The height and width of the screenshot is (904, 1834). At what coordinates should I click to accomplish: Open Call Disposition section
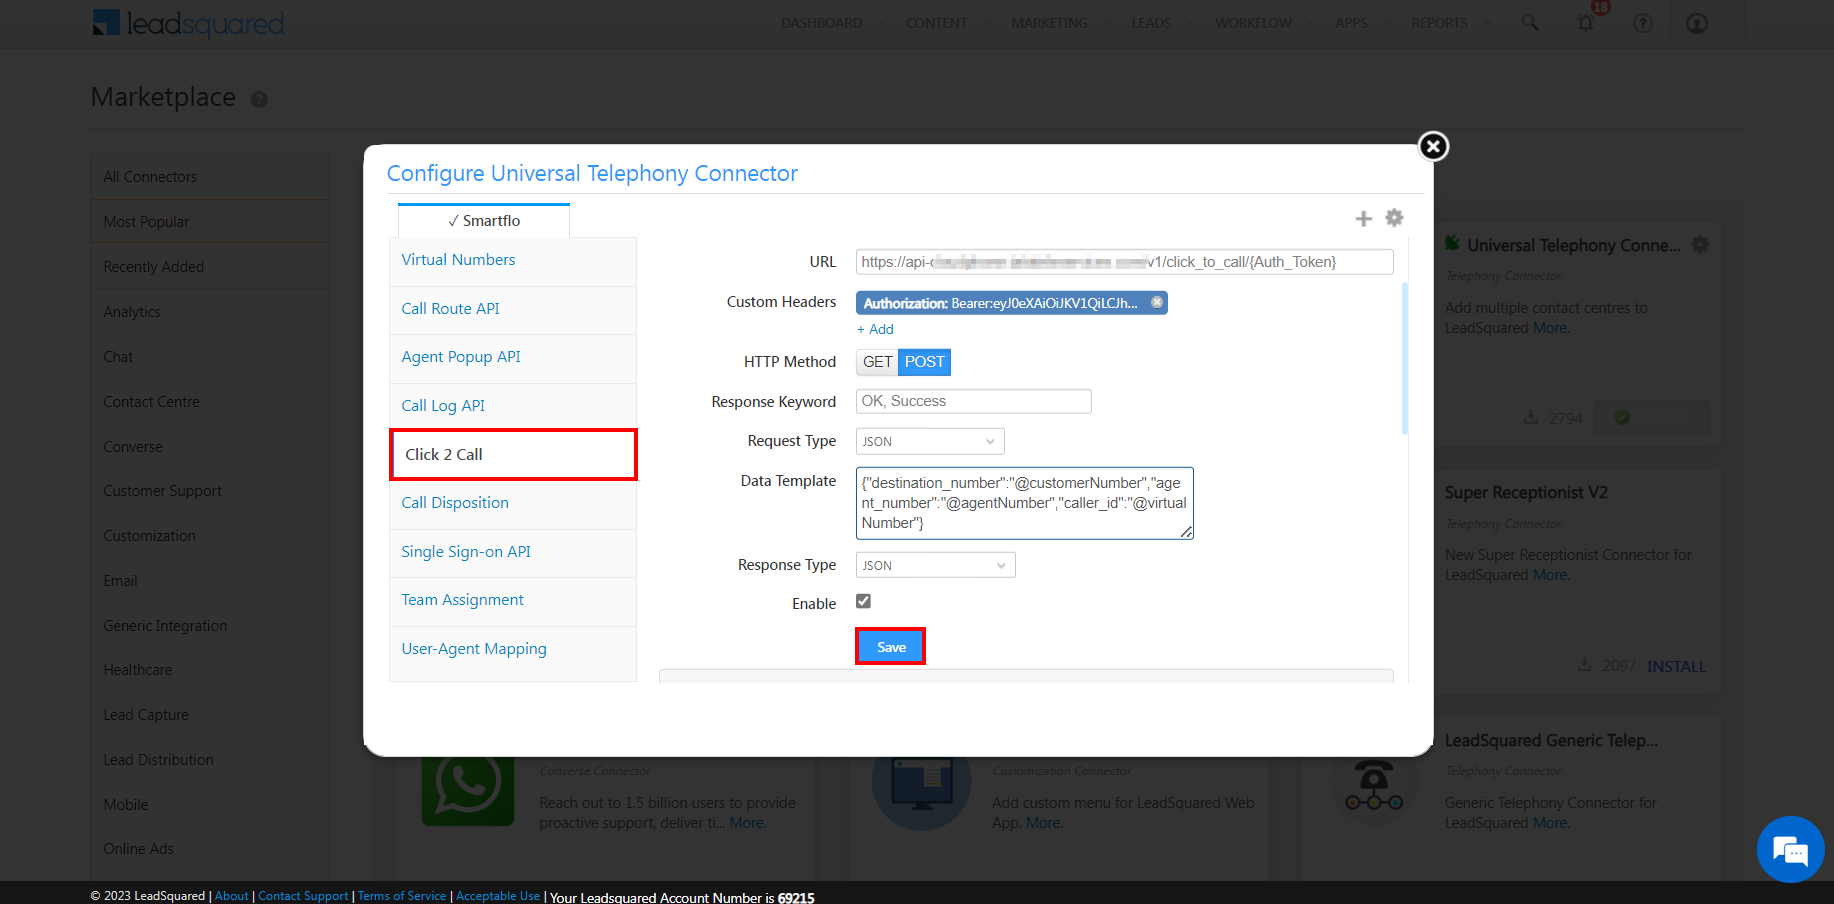(513, 503)
